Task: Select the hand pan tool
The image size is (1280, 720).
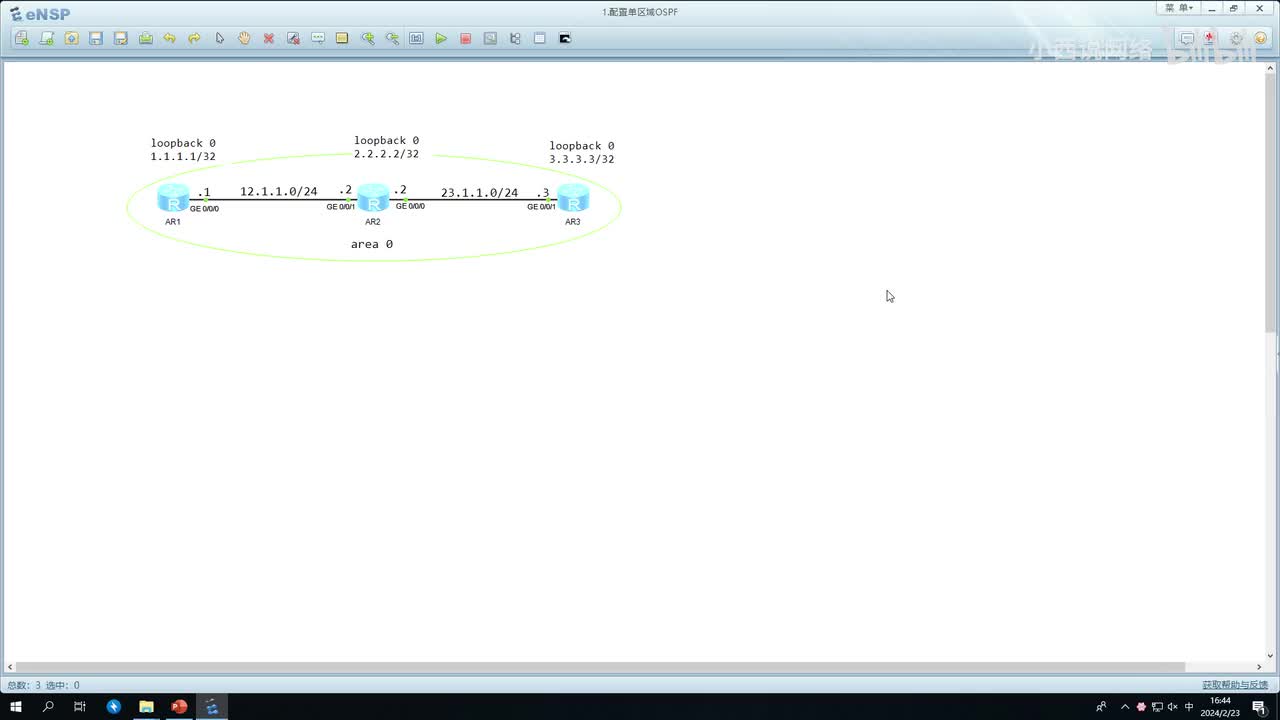Action: click(x=244, y=38)
